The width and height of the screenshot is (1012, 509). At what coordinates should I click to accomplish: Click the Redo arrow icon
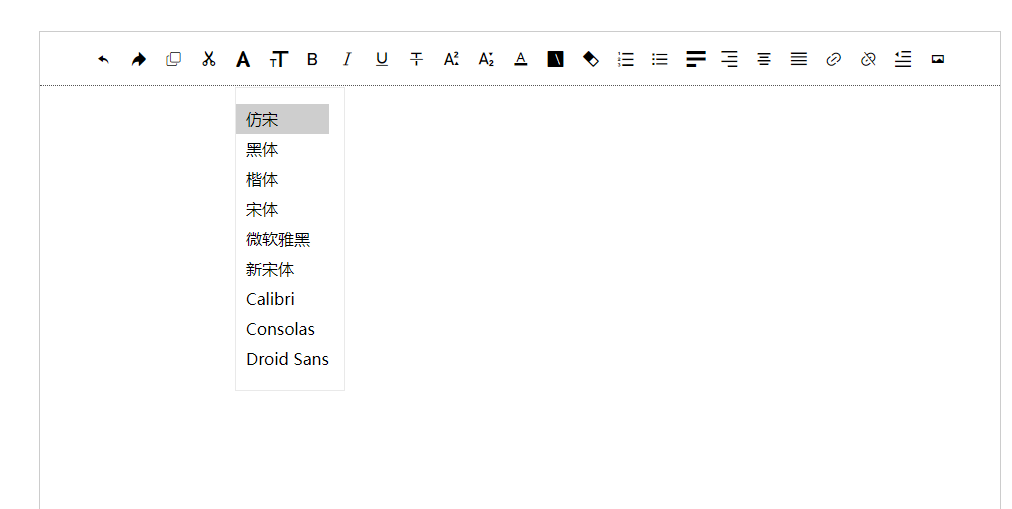pos(139,59)
